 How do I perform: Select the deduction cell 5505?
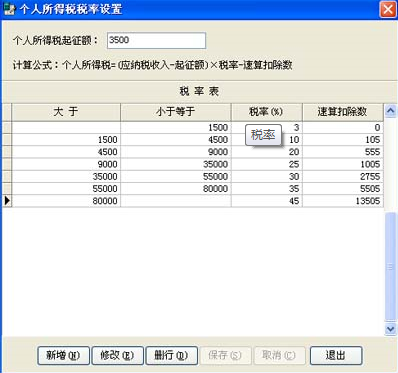343,189
